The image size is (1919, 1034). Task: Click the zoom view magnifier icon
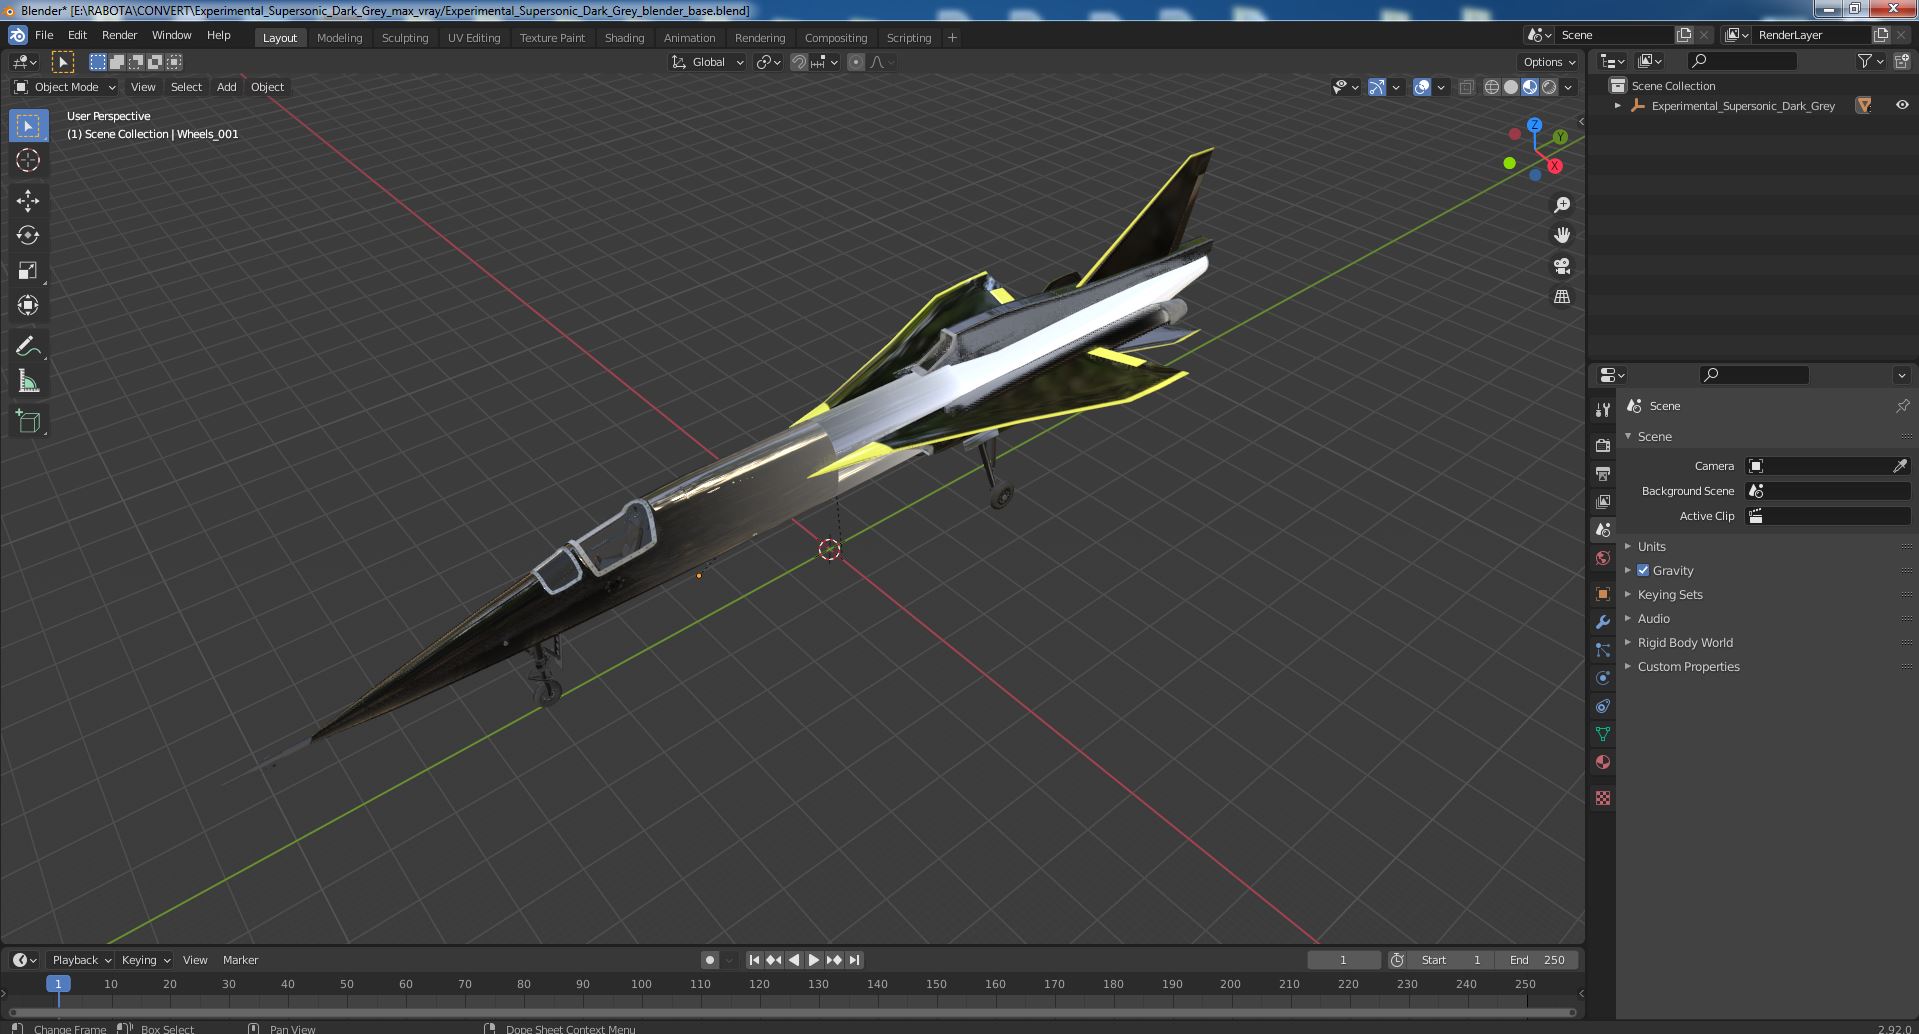pos(1562,205)
